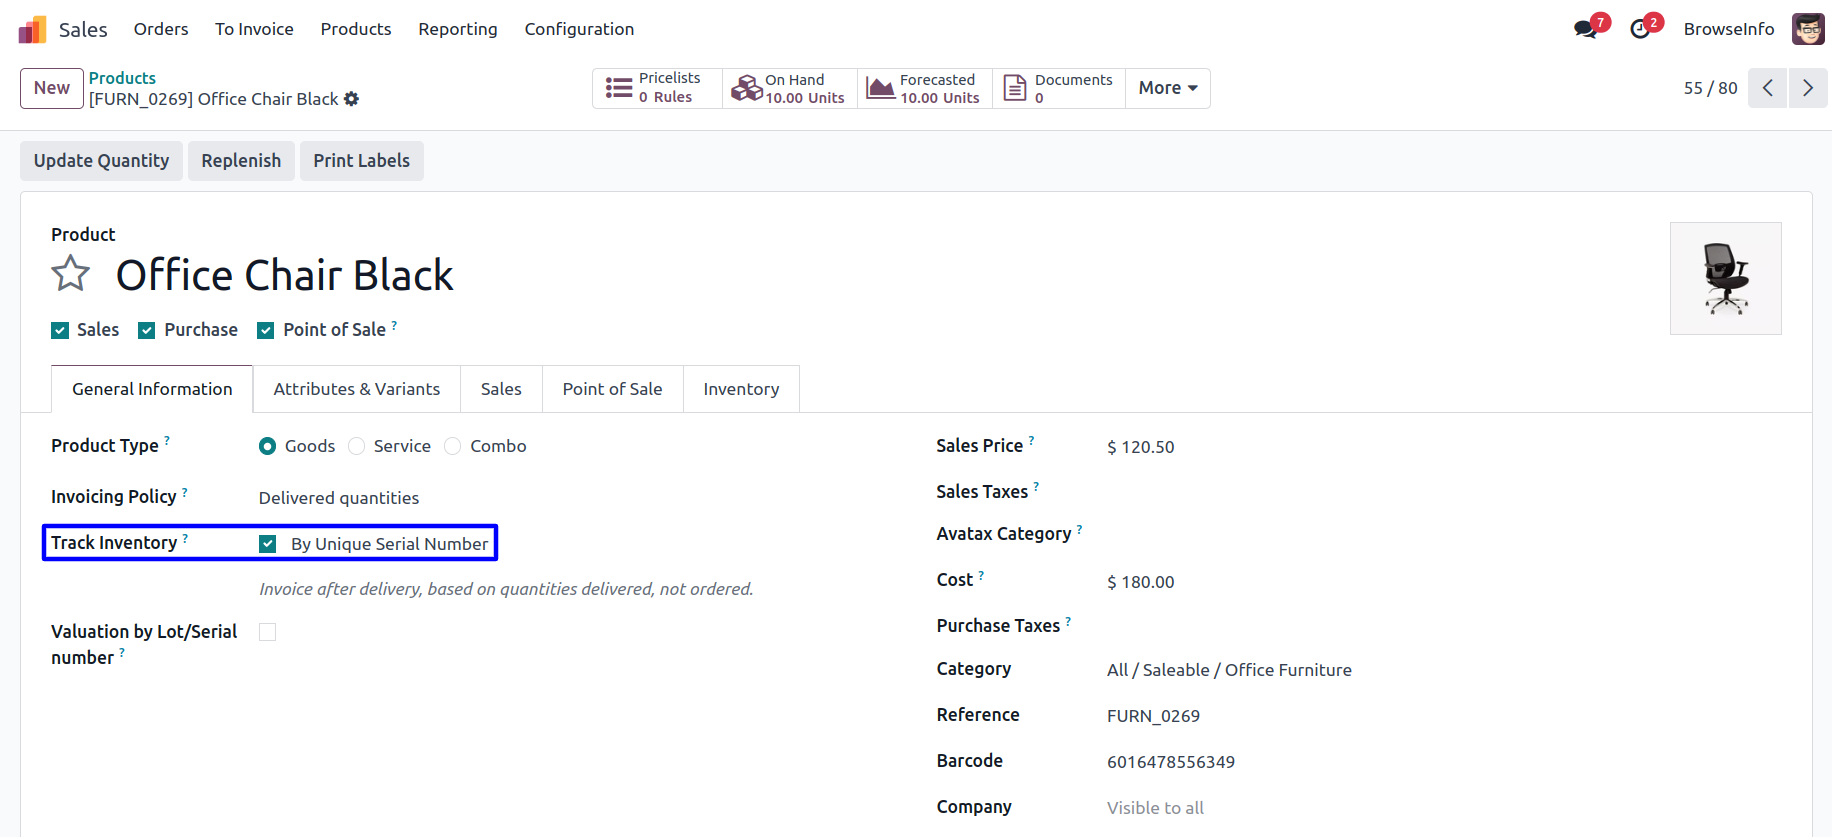Click the Sales app logo icon

click(x=33, y=30)
